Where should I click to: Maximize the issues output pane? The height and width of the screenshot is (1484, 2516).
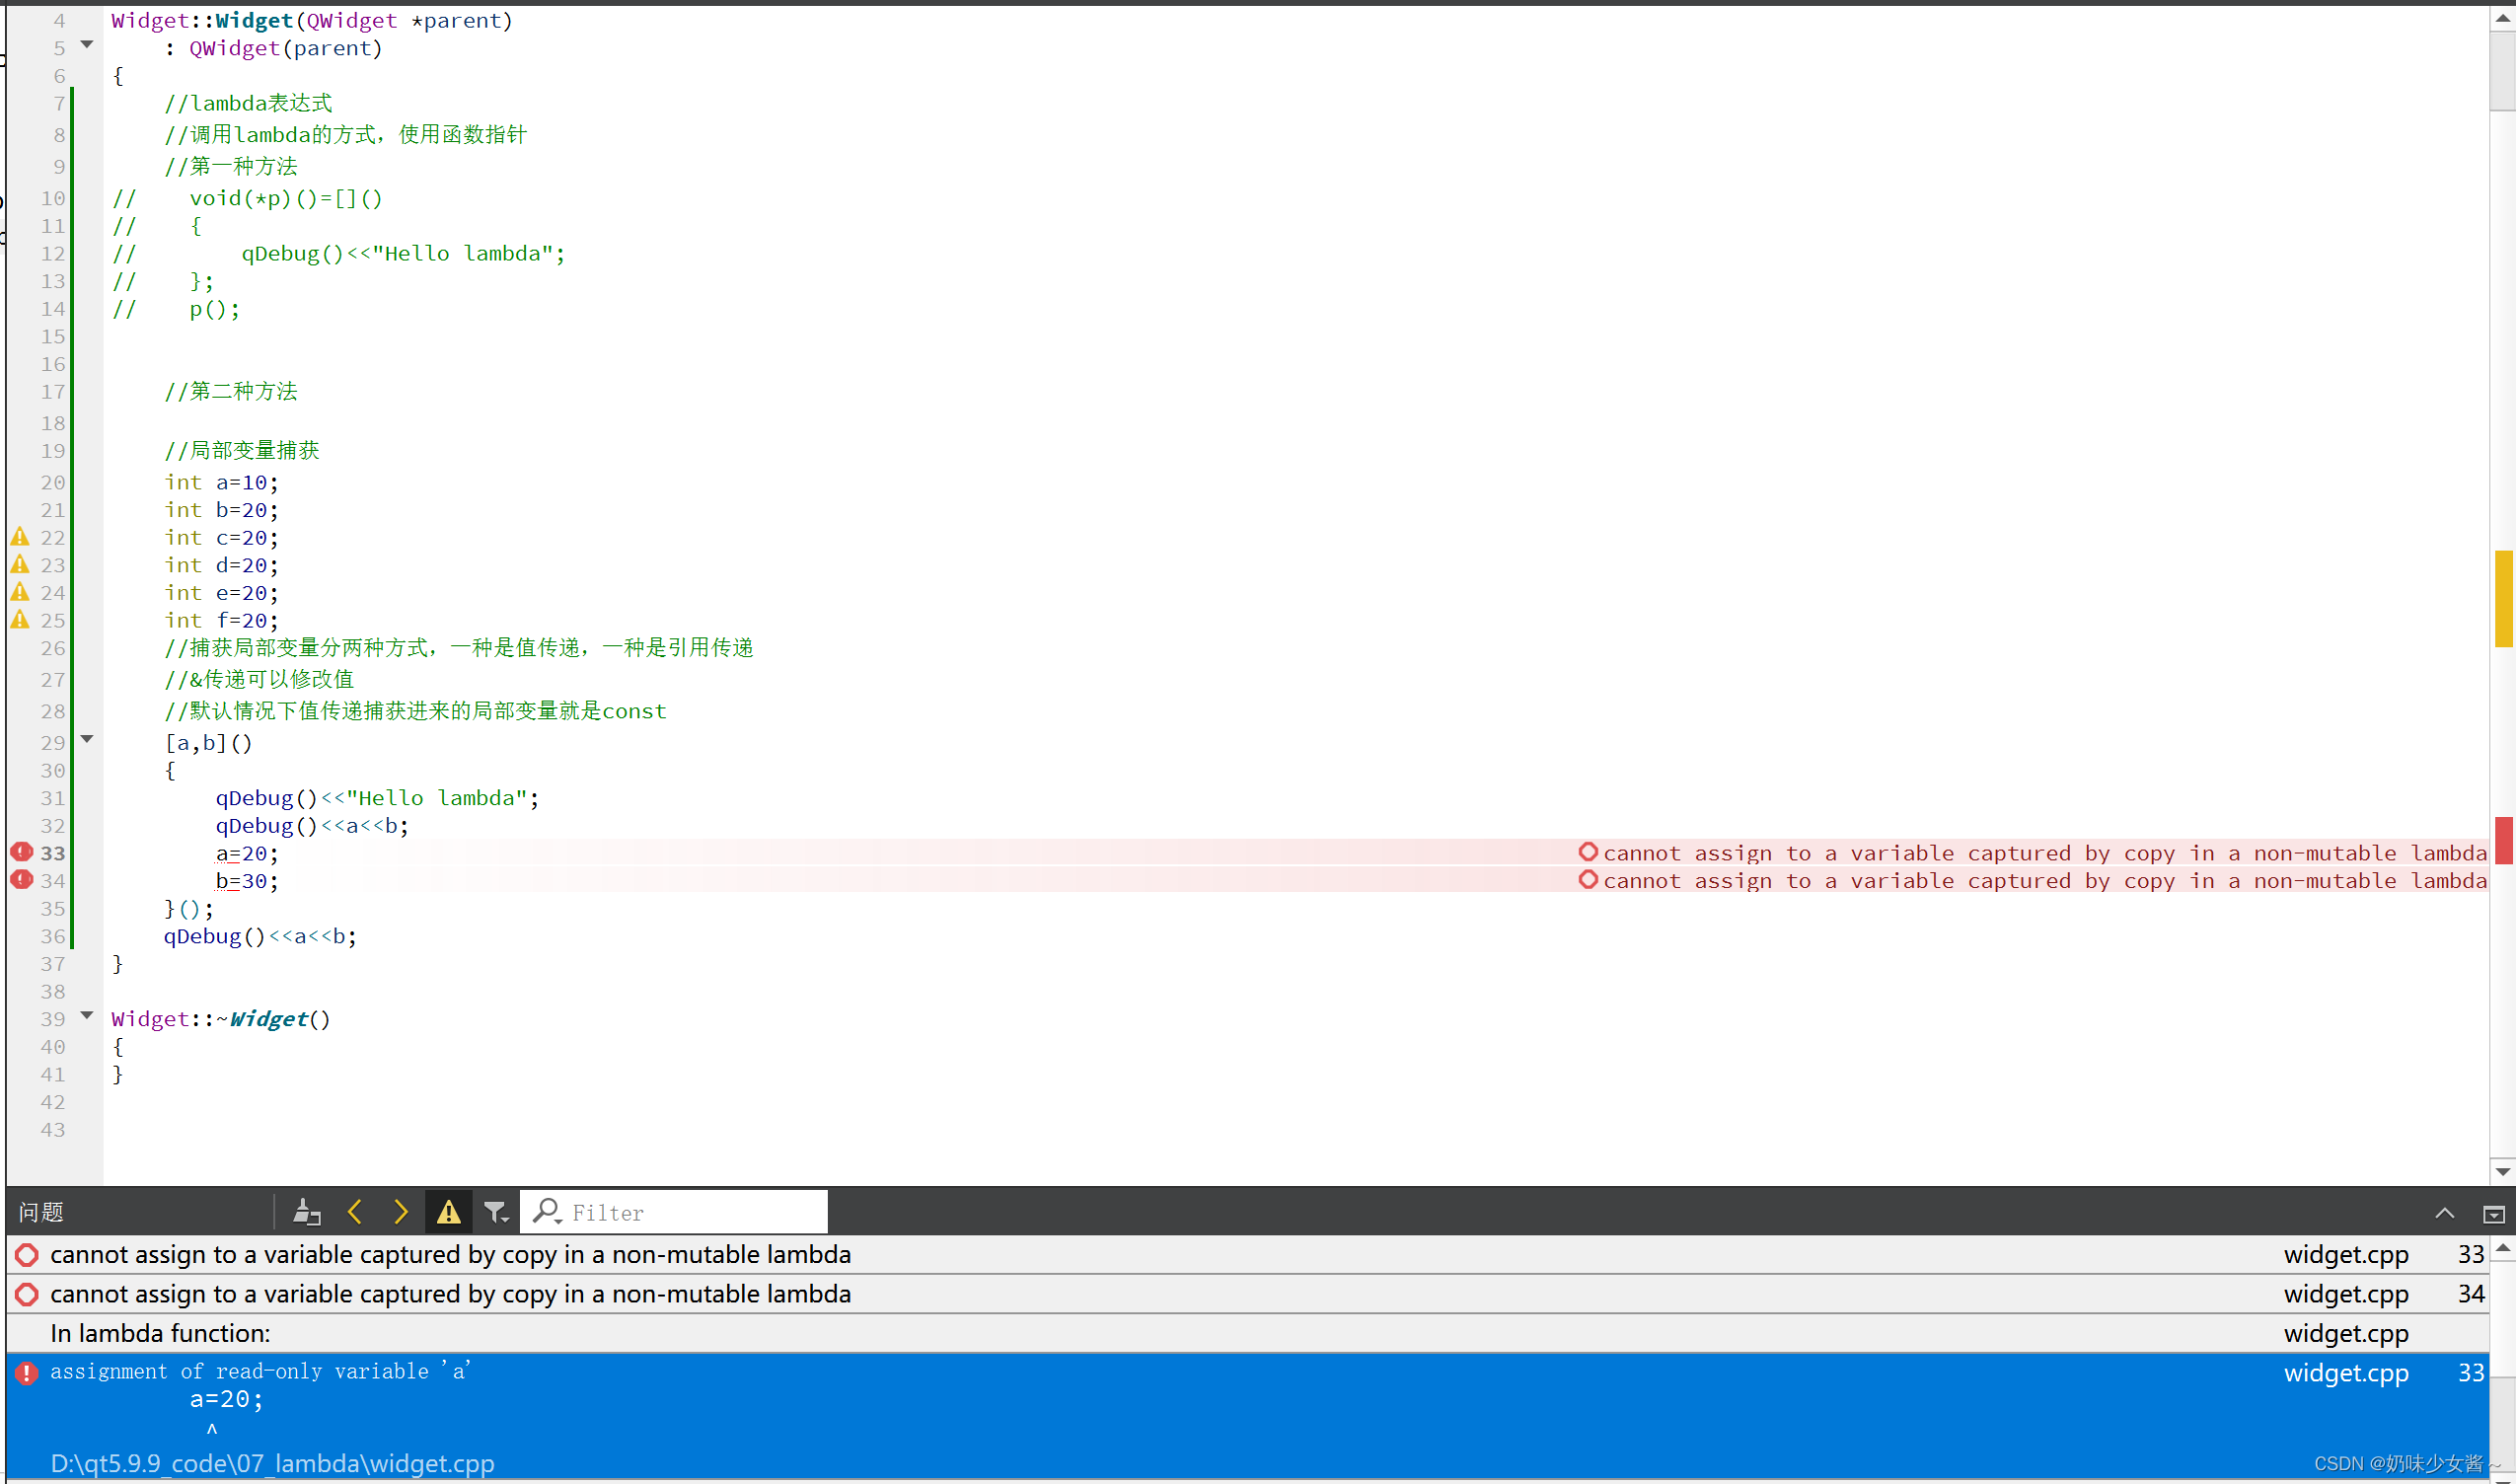click(2493, 1214)
